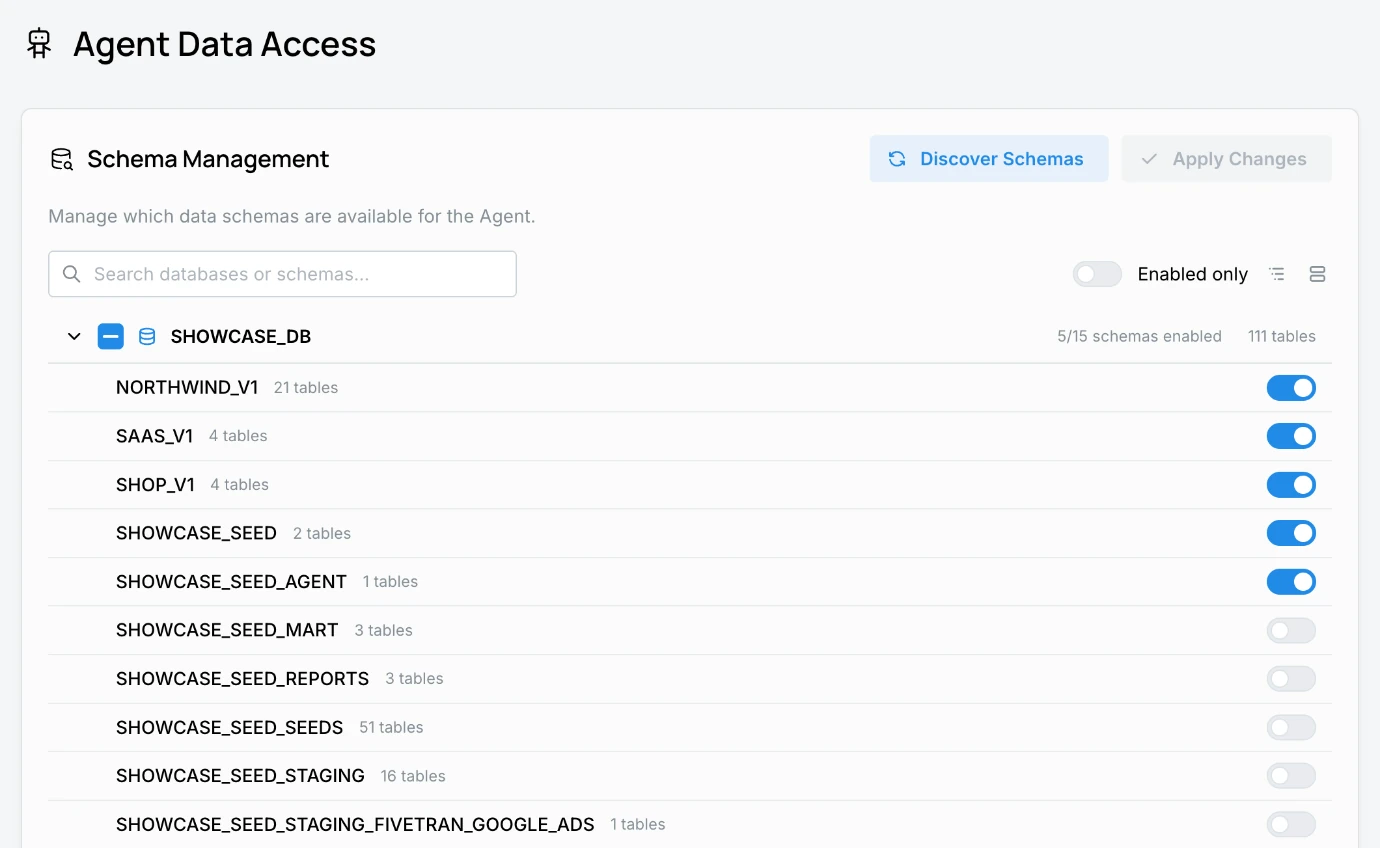Click the magnifier icon in search box
The height and width of the screenshot is (848, 1380).
tap(71, 274)
